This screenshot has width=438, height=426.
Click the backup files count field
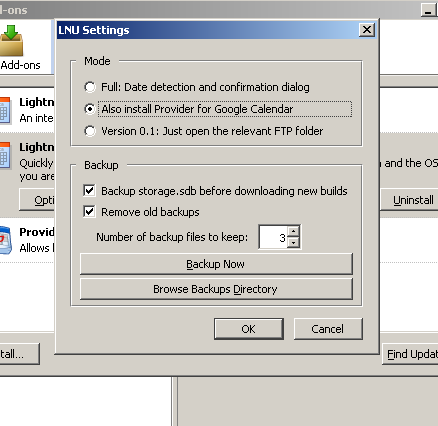(x=273, y=237)
